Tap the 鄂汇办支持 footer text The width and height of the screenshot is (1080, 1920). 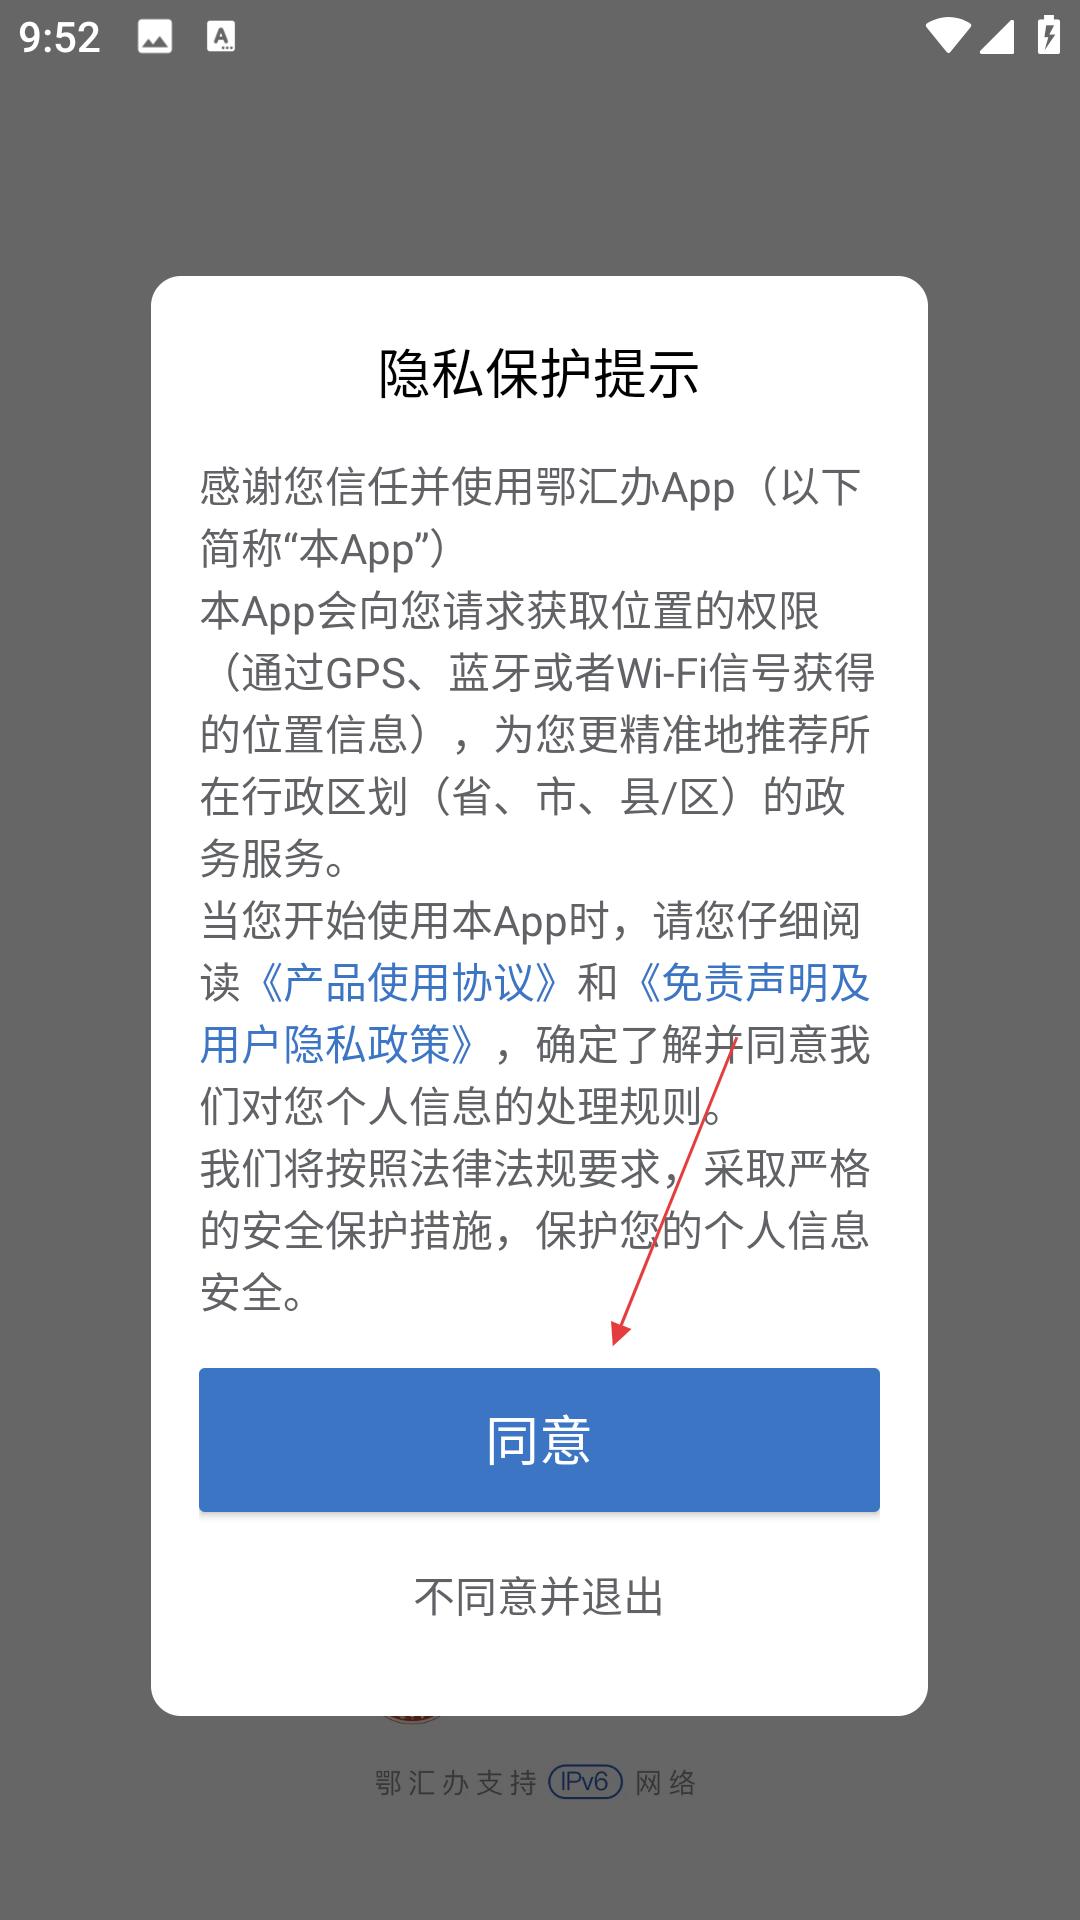pyautogui.click(x=456, y=1782)
